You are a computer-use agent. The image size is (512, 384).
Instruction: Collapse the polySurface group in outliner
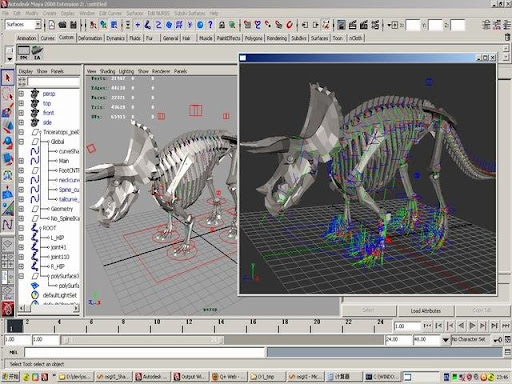(x=21, y=276)
